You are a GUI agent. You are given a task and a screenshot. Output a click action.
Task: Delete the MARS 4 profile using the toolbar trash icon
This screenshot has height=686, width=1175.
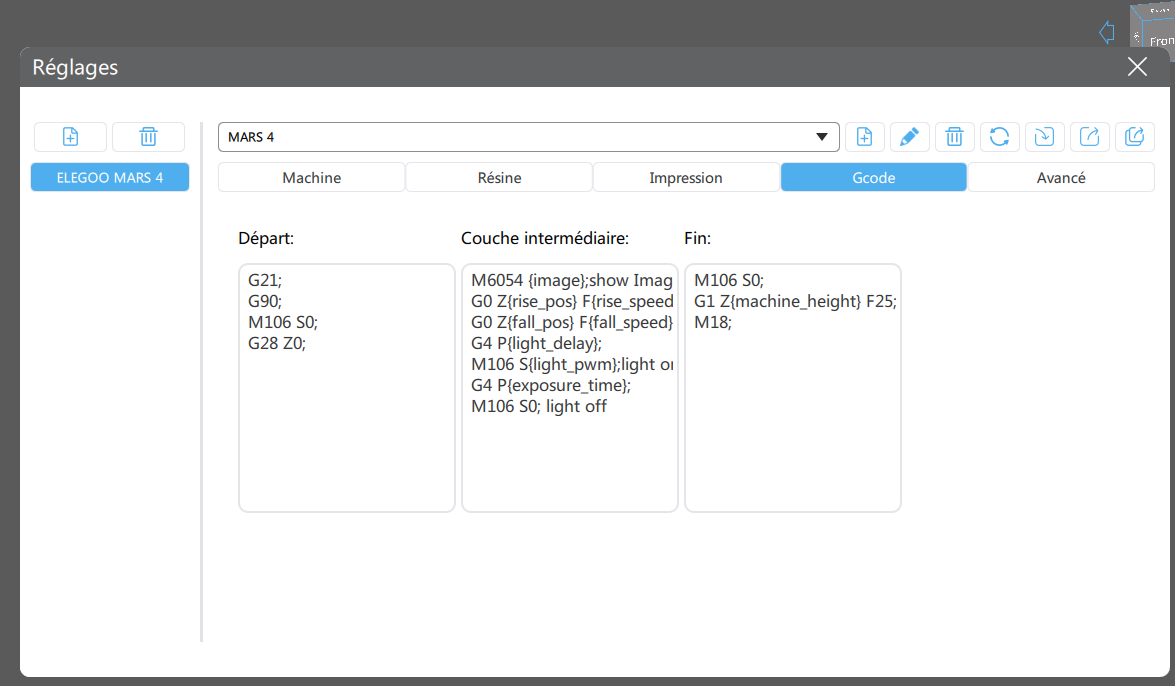coord(954,136)
